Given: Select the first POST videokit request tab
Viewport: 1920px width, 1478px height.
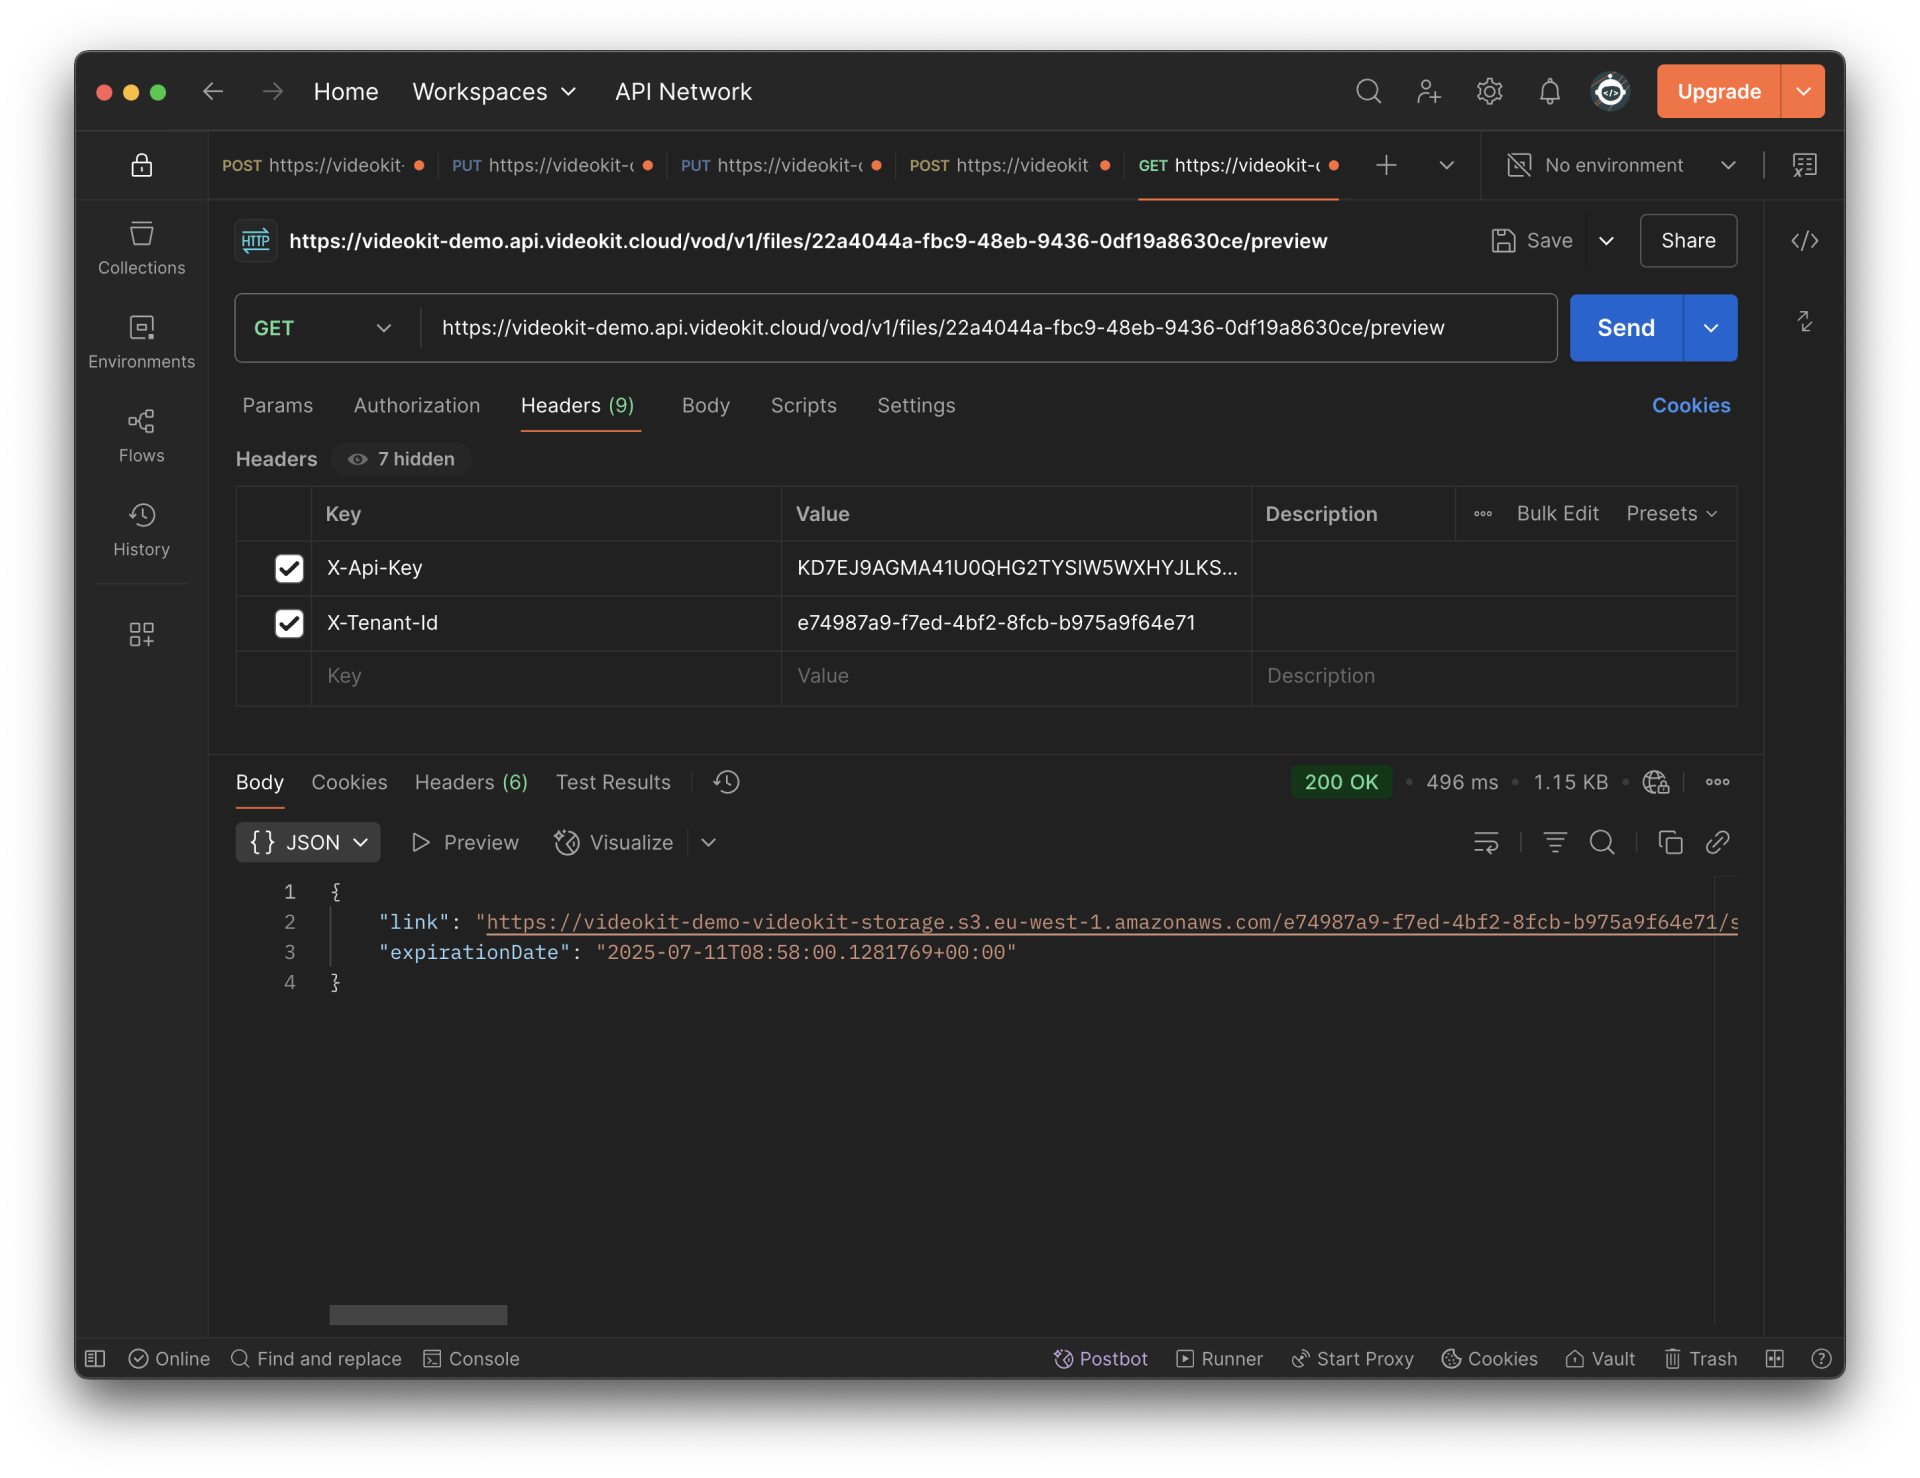Looking at the screenshot, I should [322, 165].
